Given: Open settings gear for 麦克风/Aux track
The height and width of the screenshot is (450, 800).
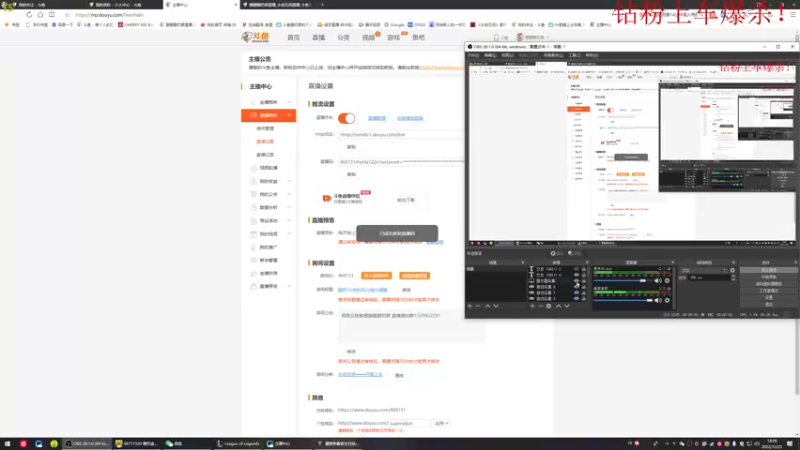Looking at the screenshot, I should 667,281.
